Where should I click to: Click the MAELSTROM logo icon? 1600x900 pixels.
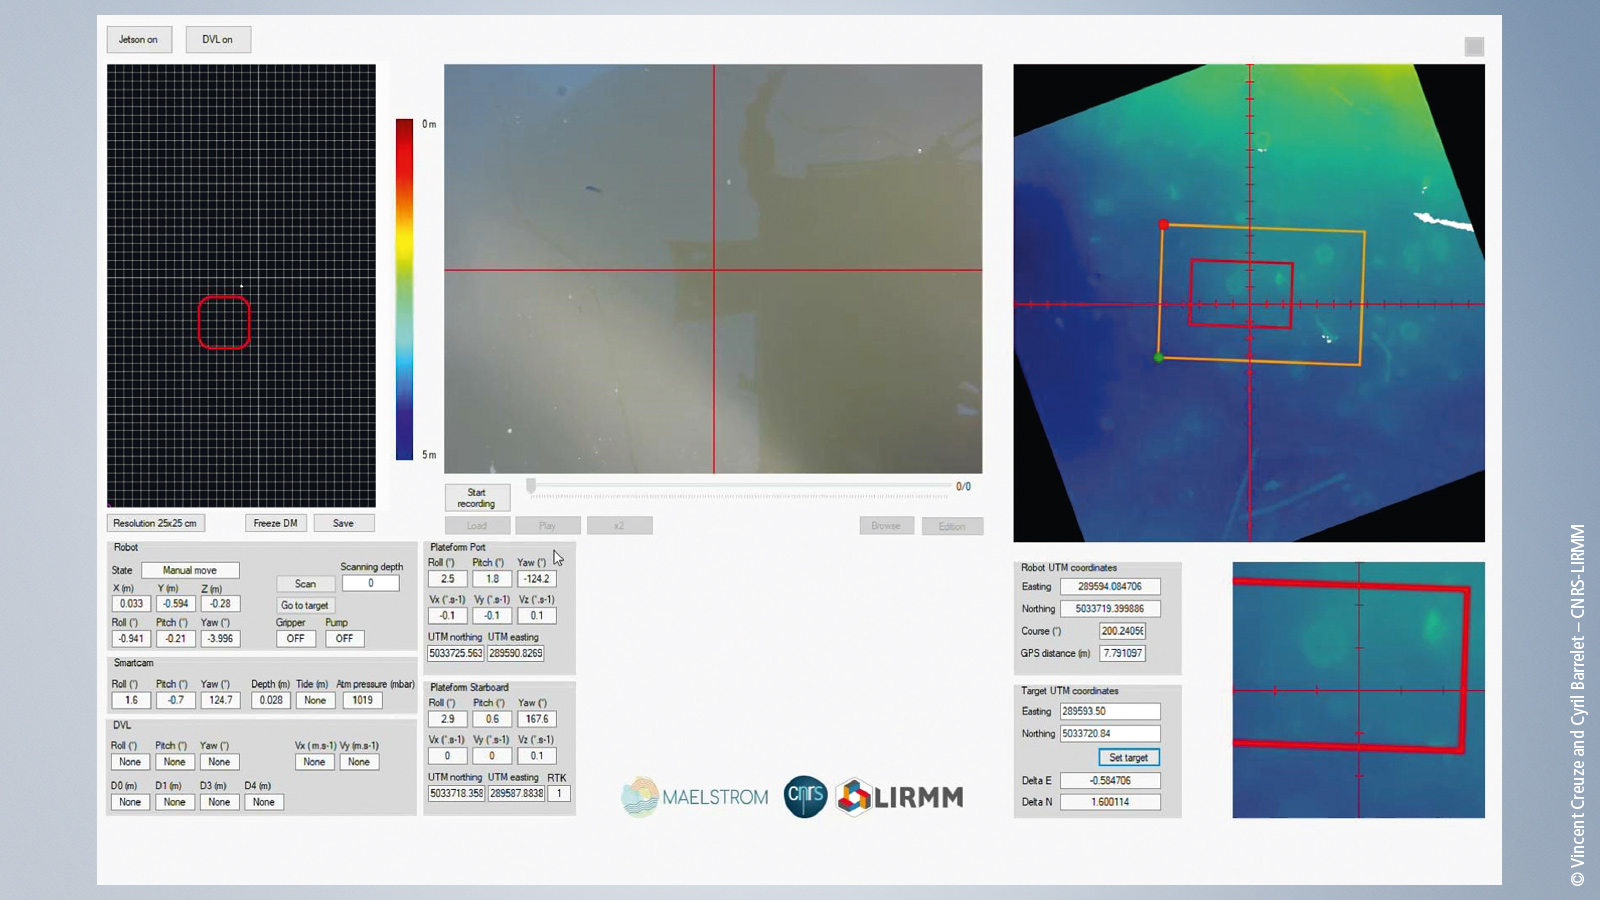pos(640,797)
